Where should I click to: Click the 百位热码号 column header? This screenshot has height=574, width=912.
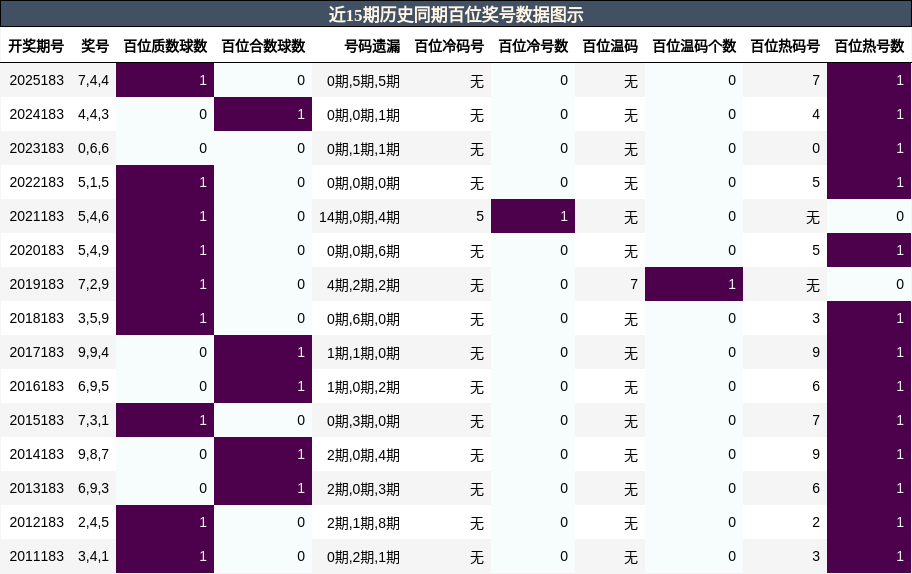coord(785,46)
